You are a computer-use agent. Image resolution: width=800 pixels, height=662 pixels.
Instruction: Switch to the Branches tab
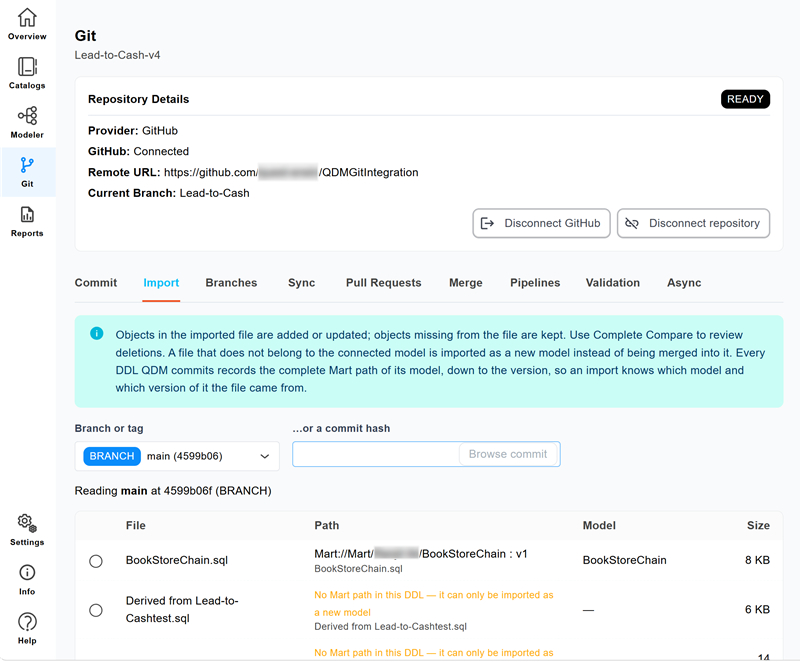click(x=231, y=283)
